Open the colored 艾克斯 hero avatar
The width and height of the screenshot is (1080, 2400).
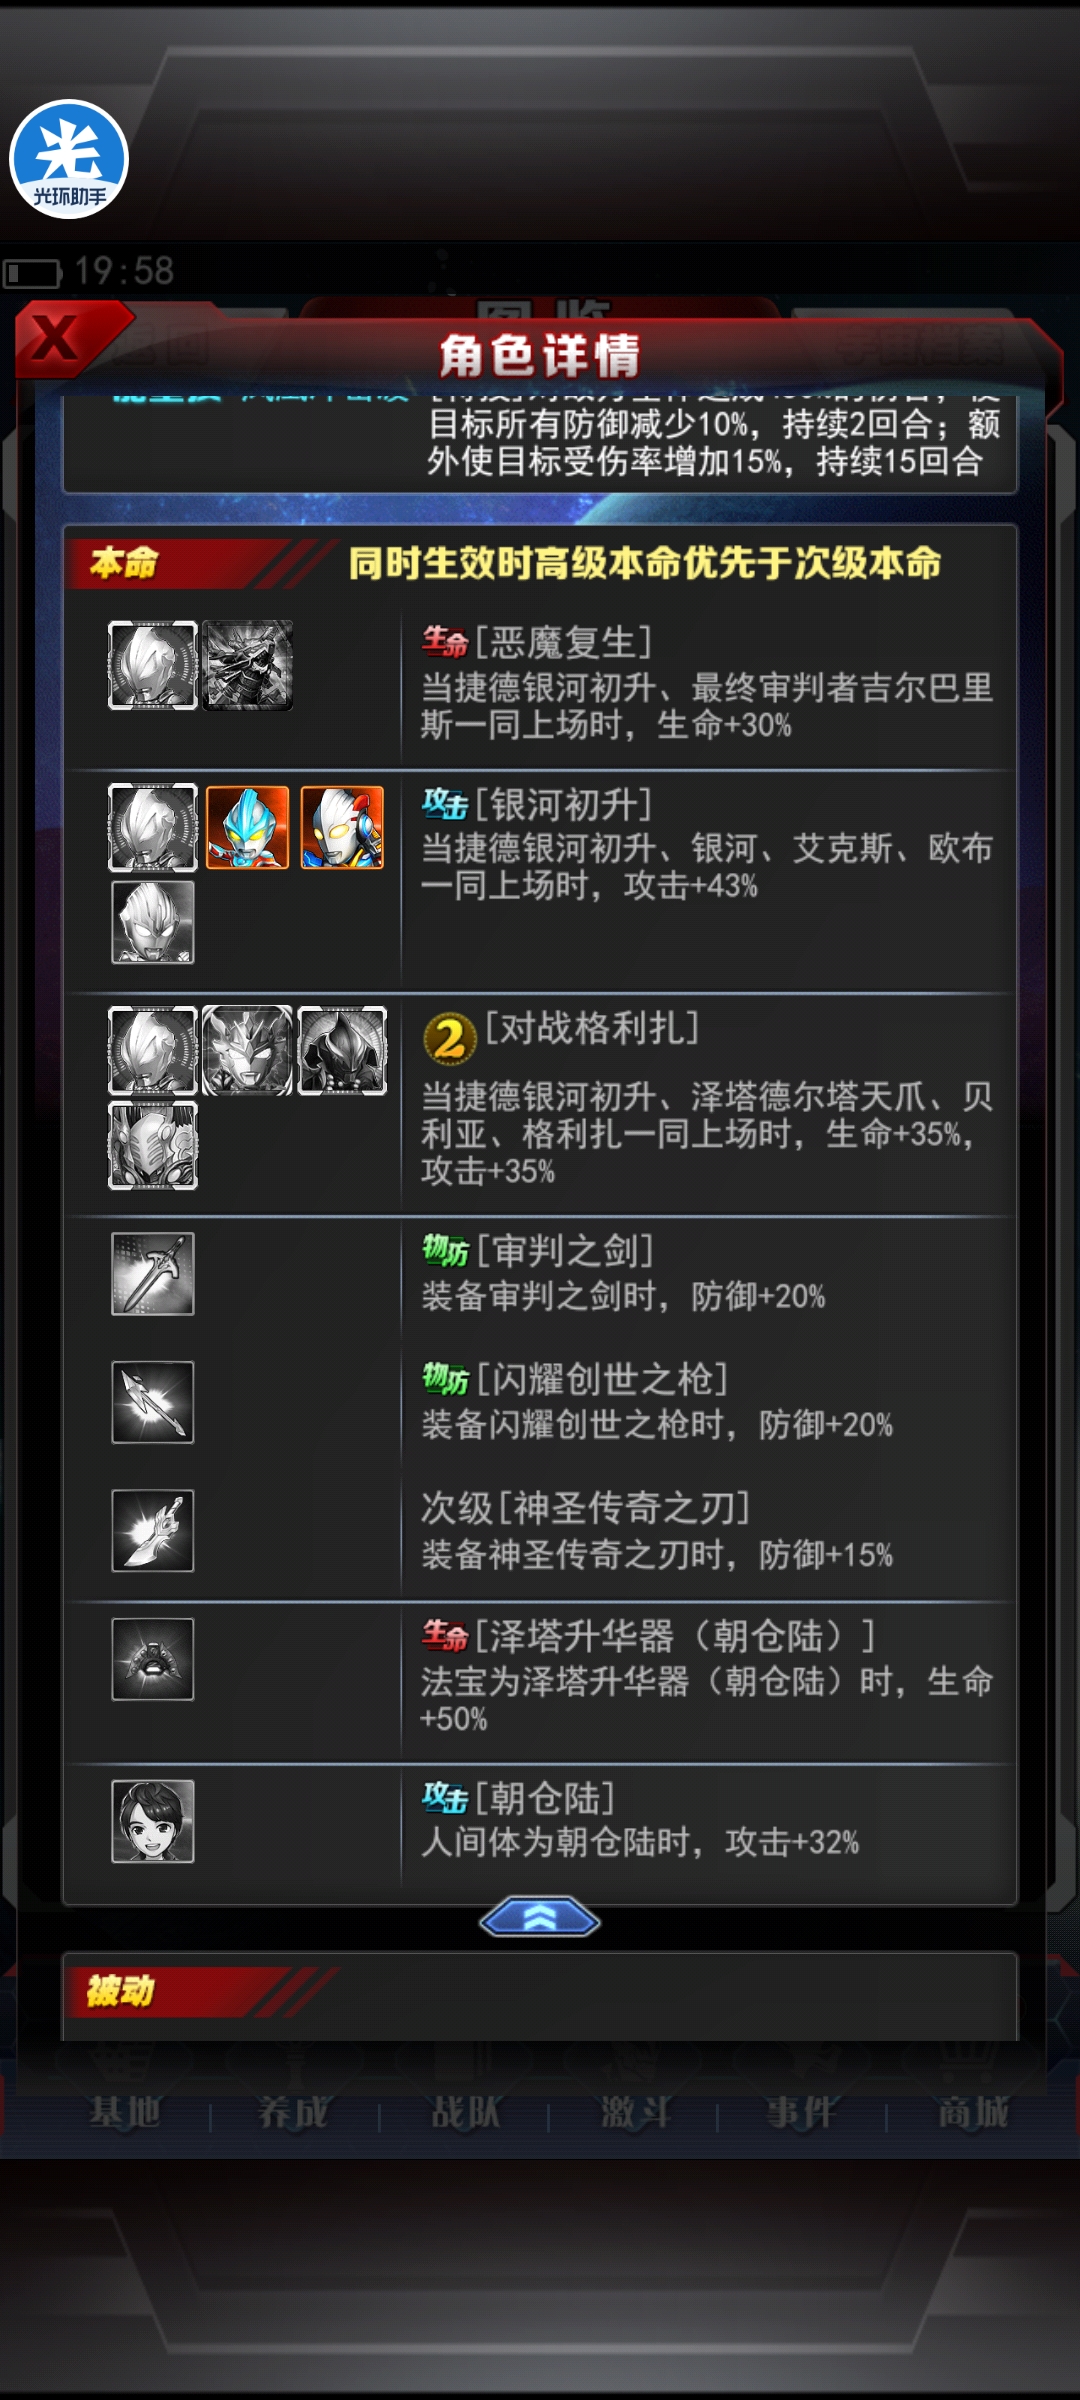pyautogui.click(x=342, y=827)
